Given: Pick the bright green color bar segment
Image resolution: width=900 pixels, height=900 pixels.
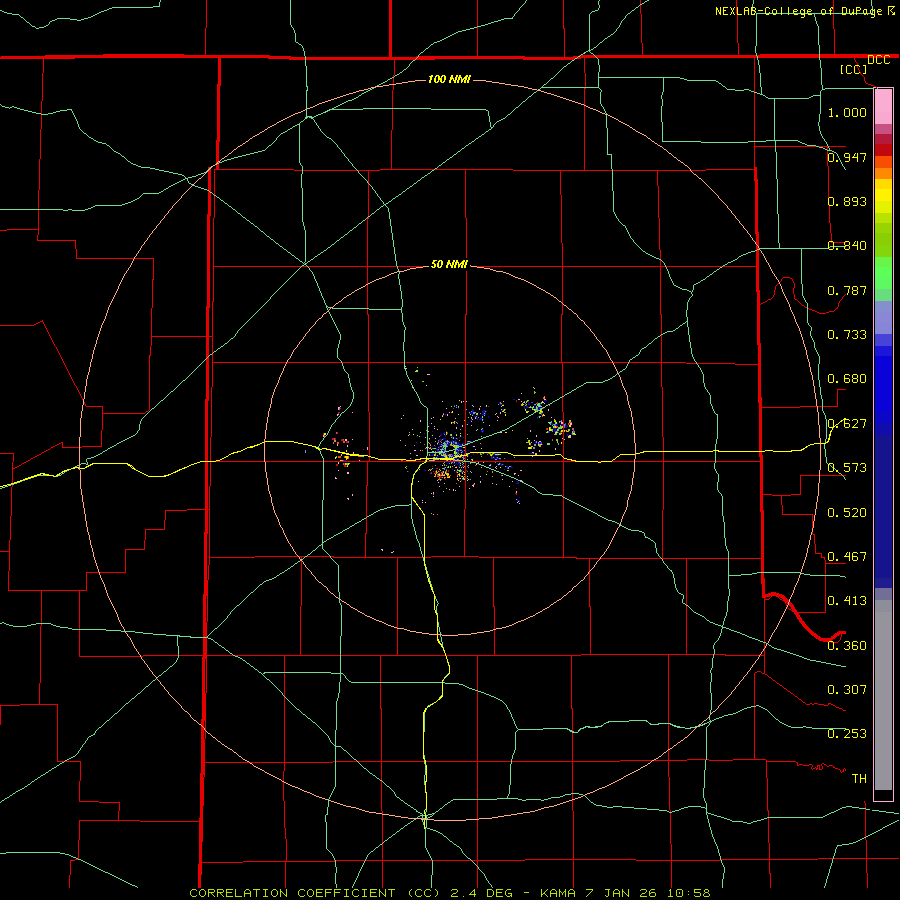Looking at the screenshot, I should coord(883,273).
